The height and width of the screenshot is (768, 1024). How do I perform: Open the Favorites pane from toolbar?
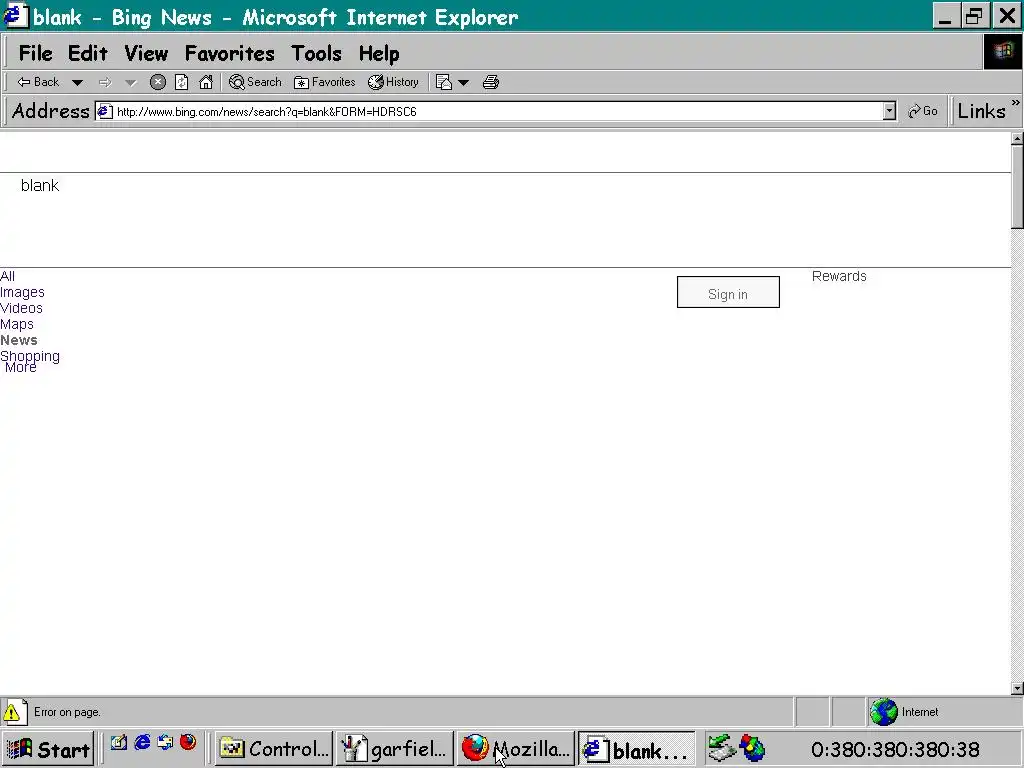pos(325,82)
